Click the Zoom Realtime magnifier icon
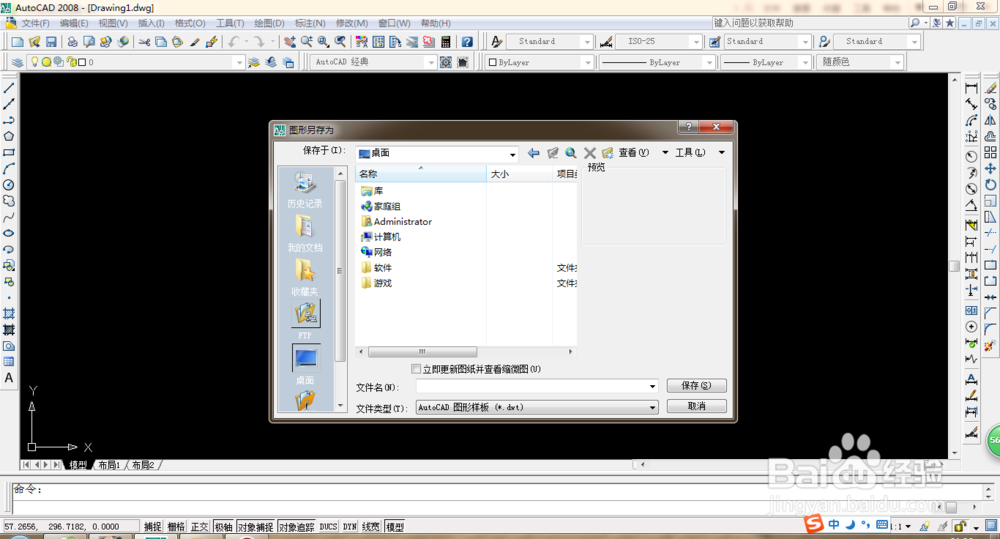This screenshot has width=1000, height=539. (x=307, y=41)
